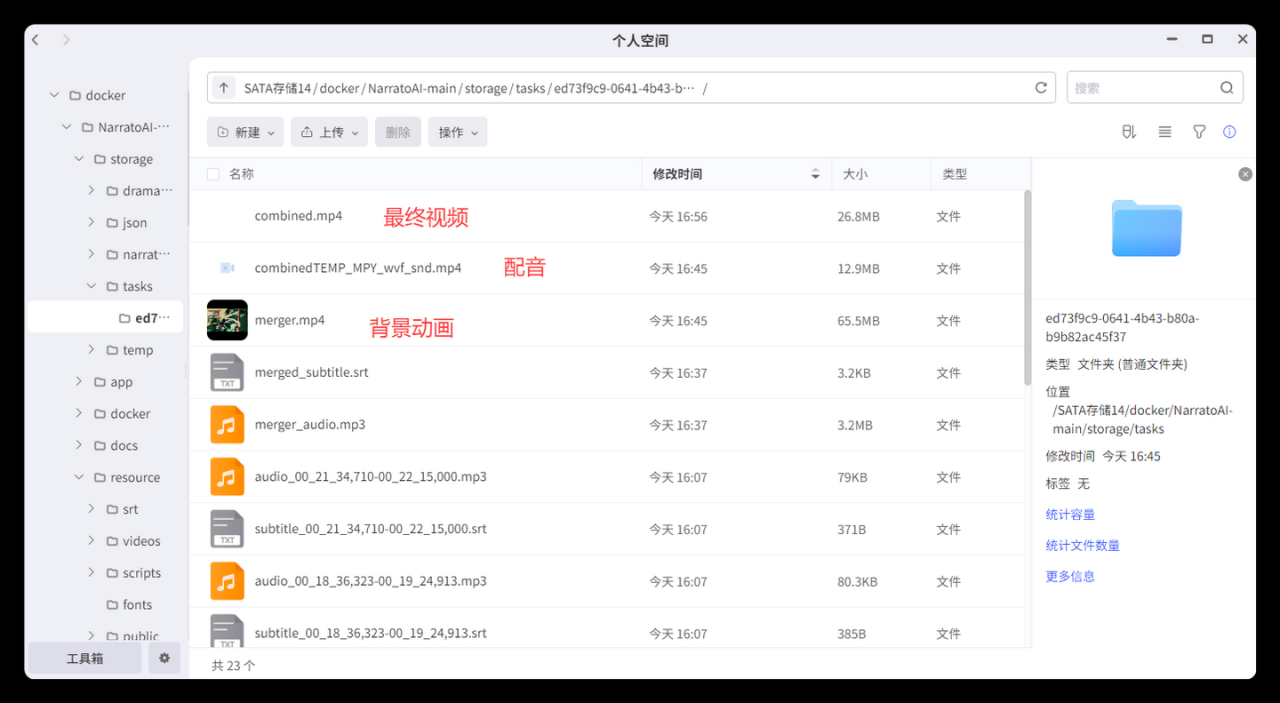1280x703 pixels.
Task: Click the 大小 column header
Action: [x=855, y=174]
